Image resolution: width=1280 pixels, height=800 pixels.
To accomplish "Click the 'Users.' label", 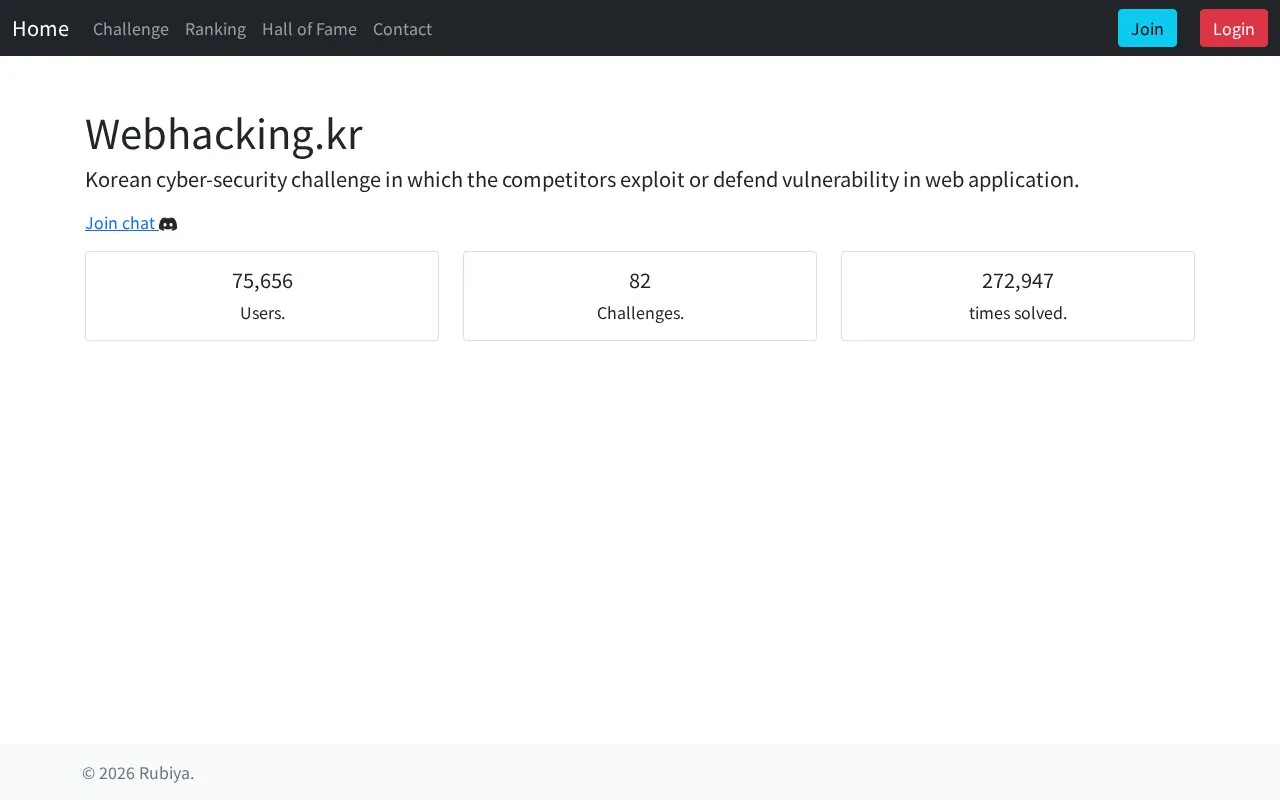I will (262, 313).
